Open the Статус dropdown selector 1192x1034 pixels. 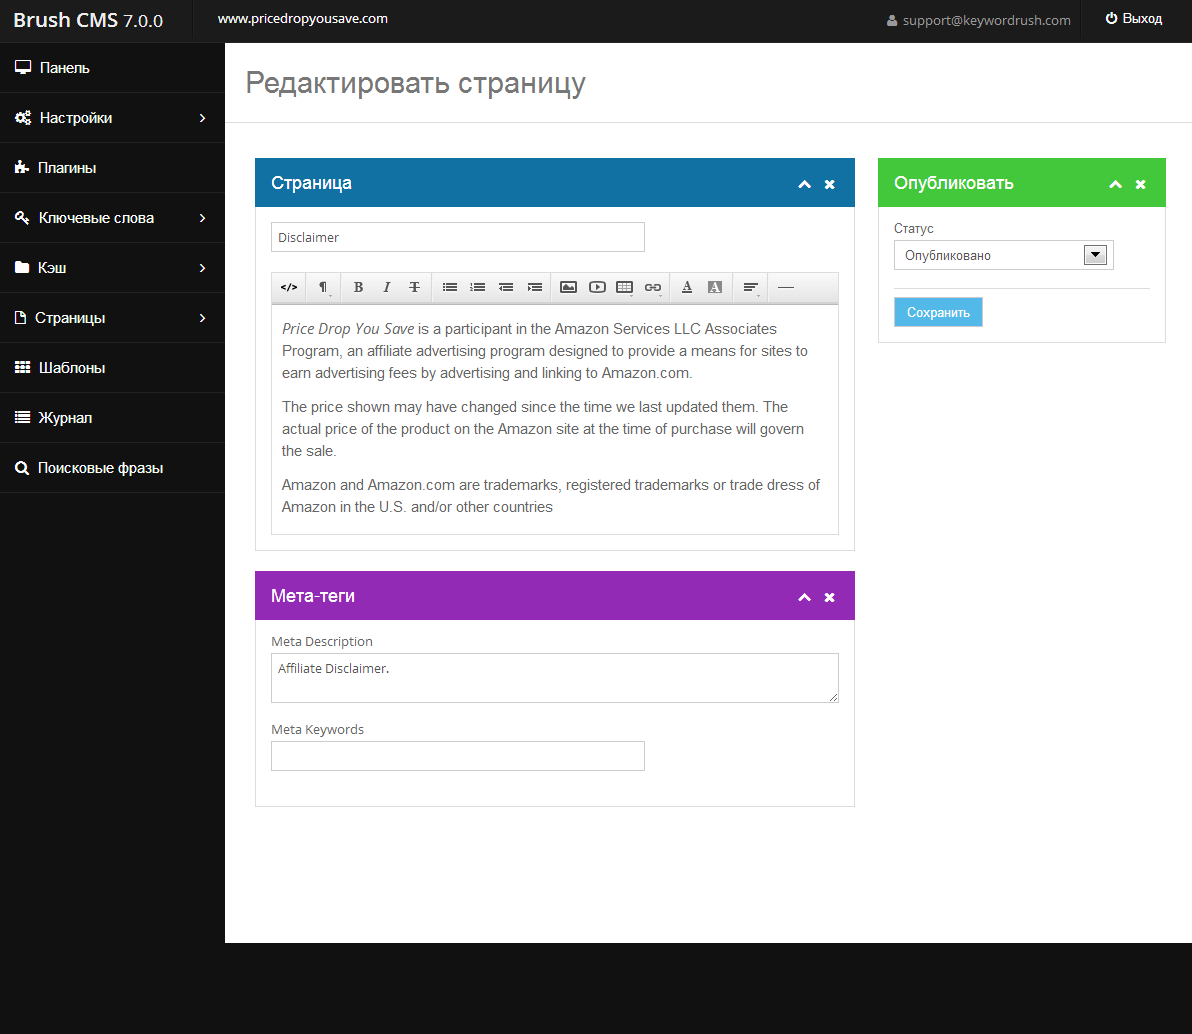click(x=1003, y=255)
